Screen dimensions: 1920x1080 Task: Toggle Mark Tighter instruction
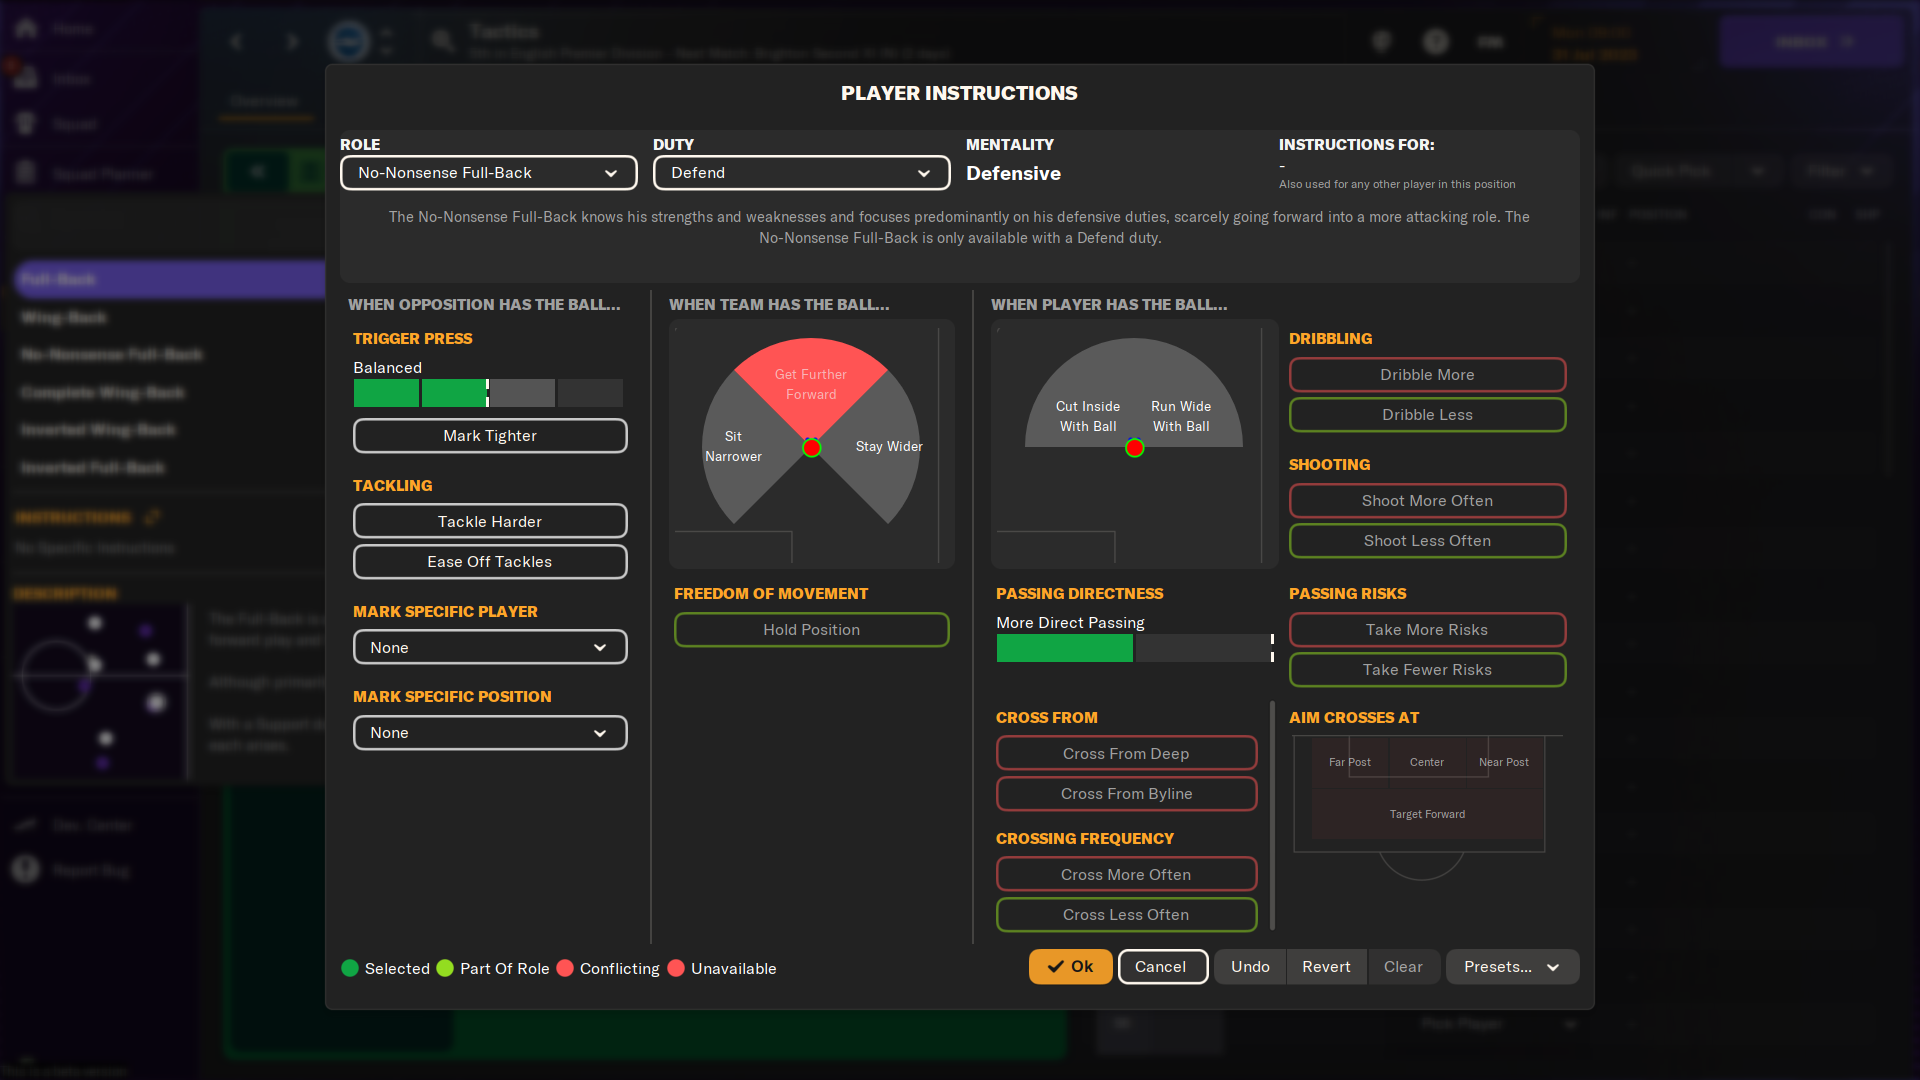point(490,436)
